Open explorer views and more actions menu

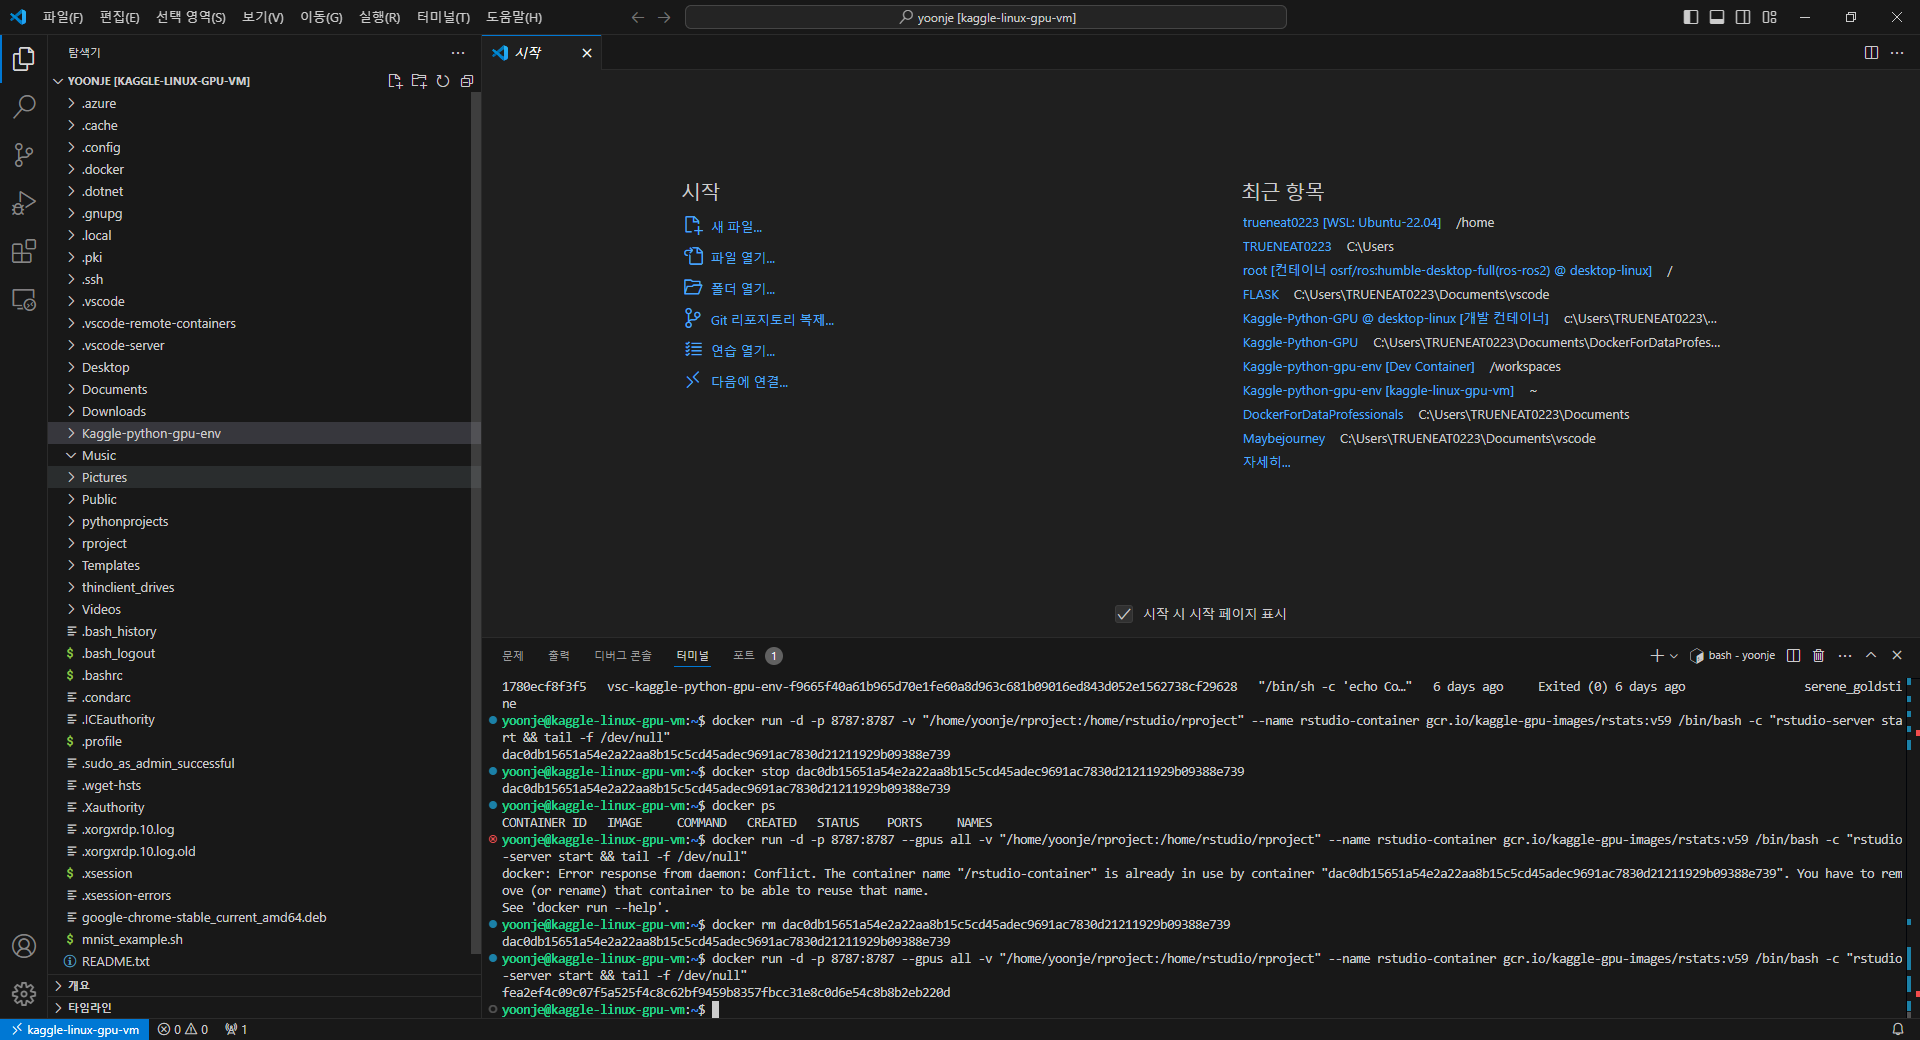click(x=458, y=53)
